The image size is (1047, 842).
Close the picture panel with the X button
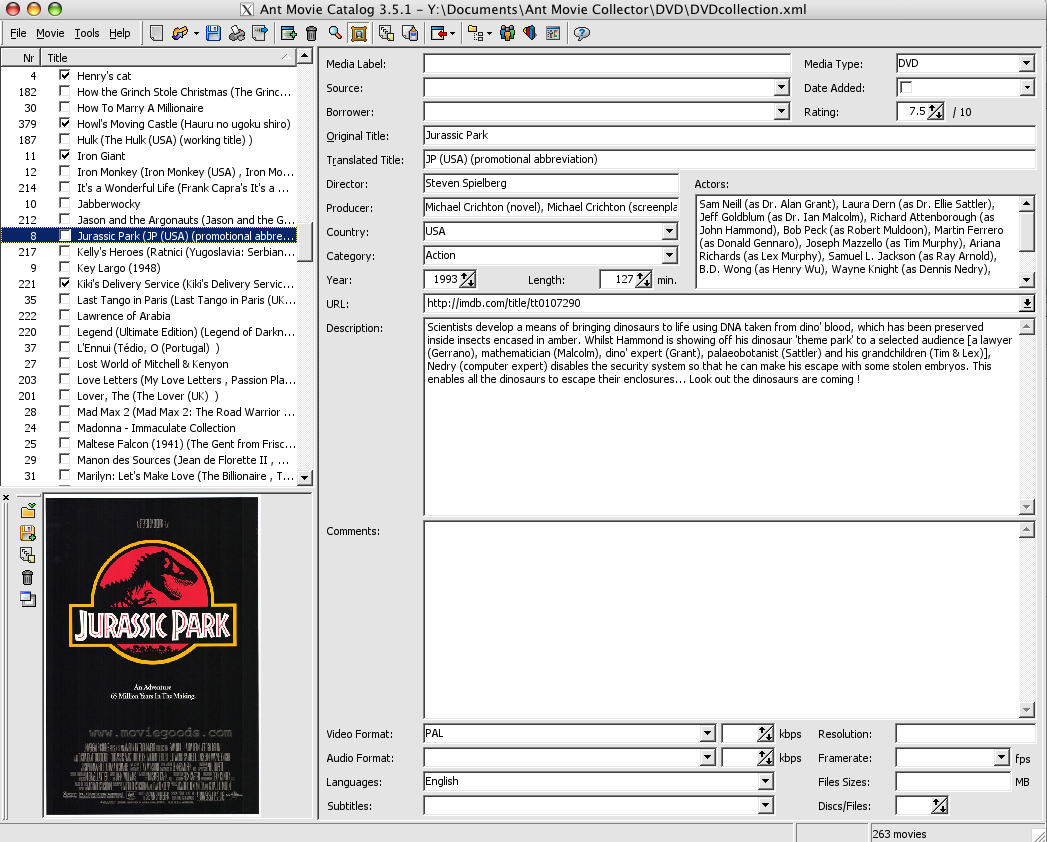click(5, 496)
